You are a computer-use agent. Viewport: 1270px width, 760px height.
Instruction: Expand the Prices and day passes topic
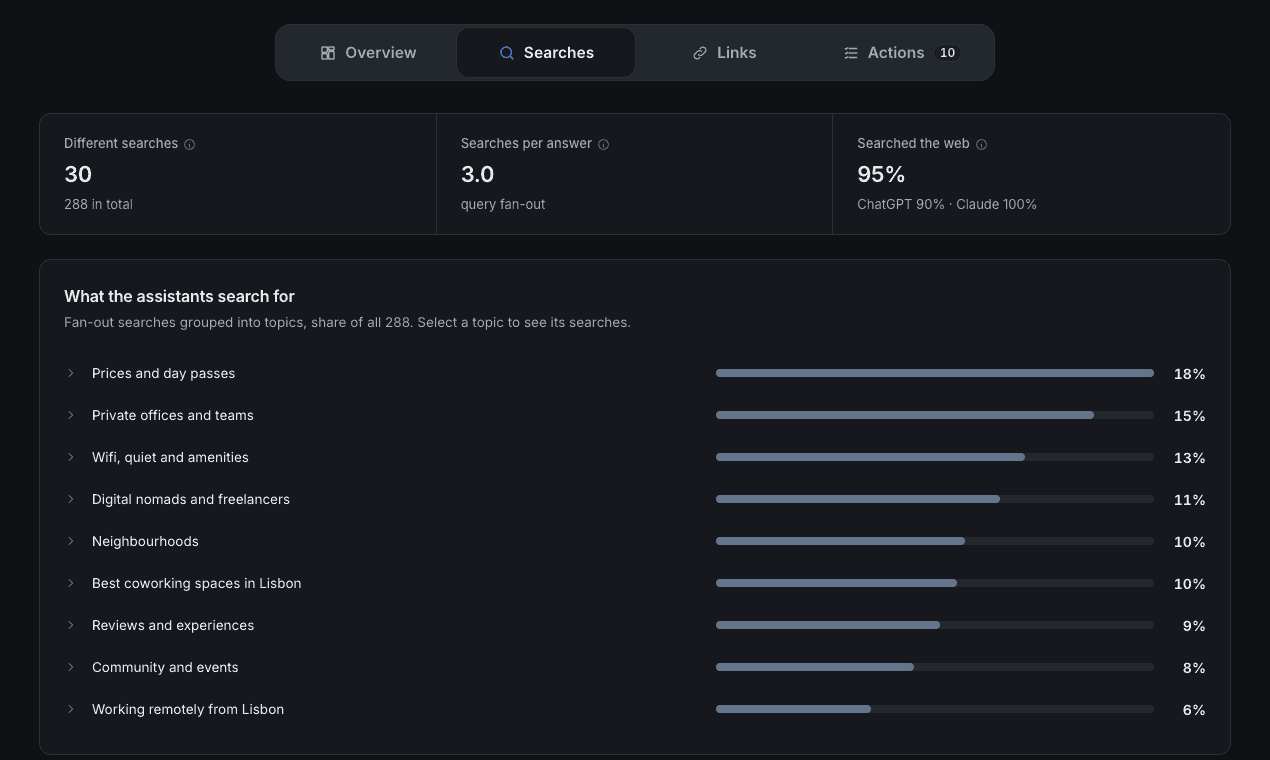71,373
